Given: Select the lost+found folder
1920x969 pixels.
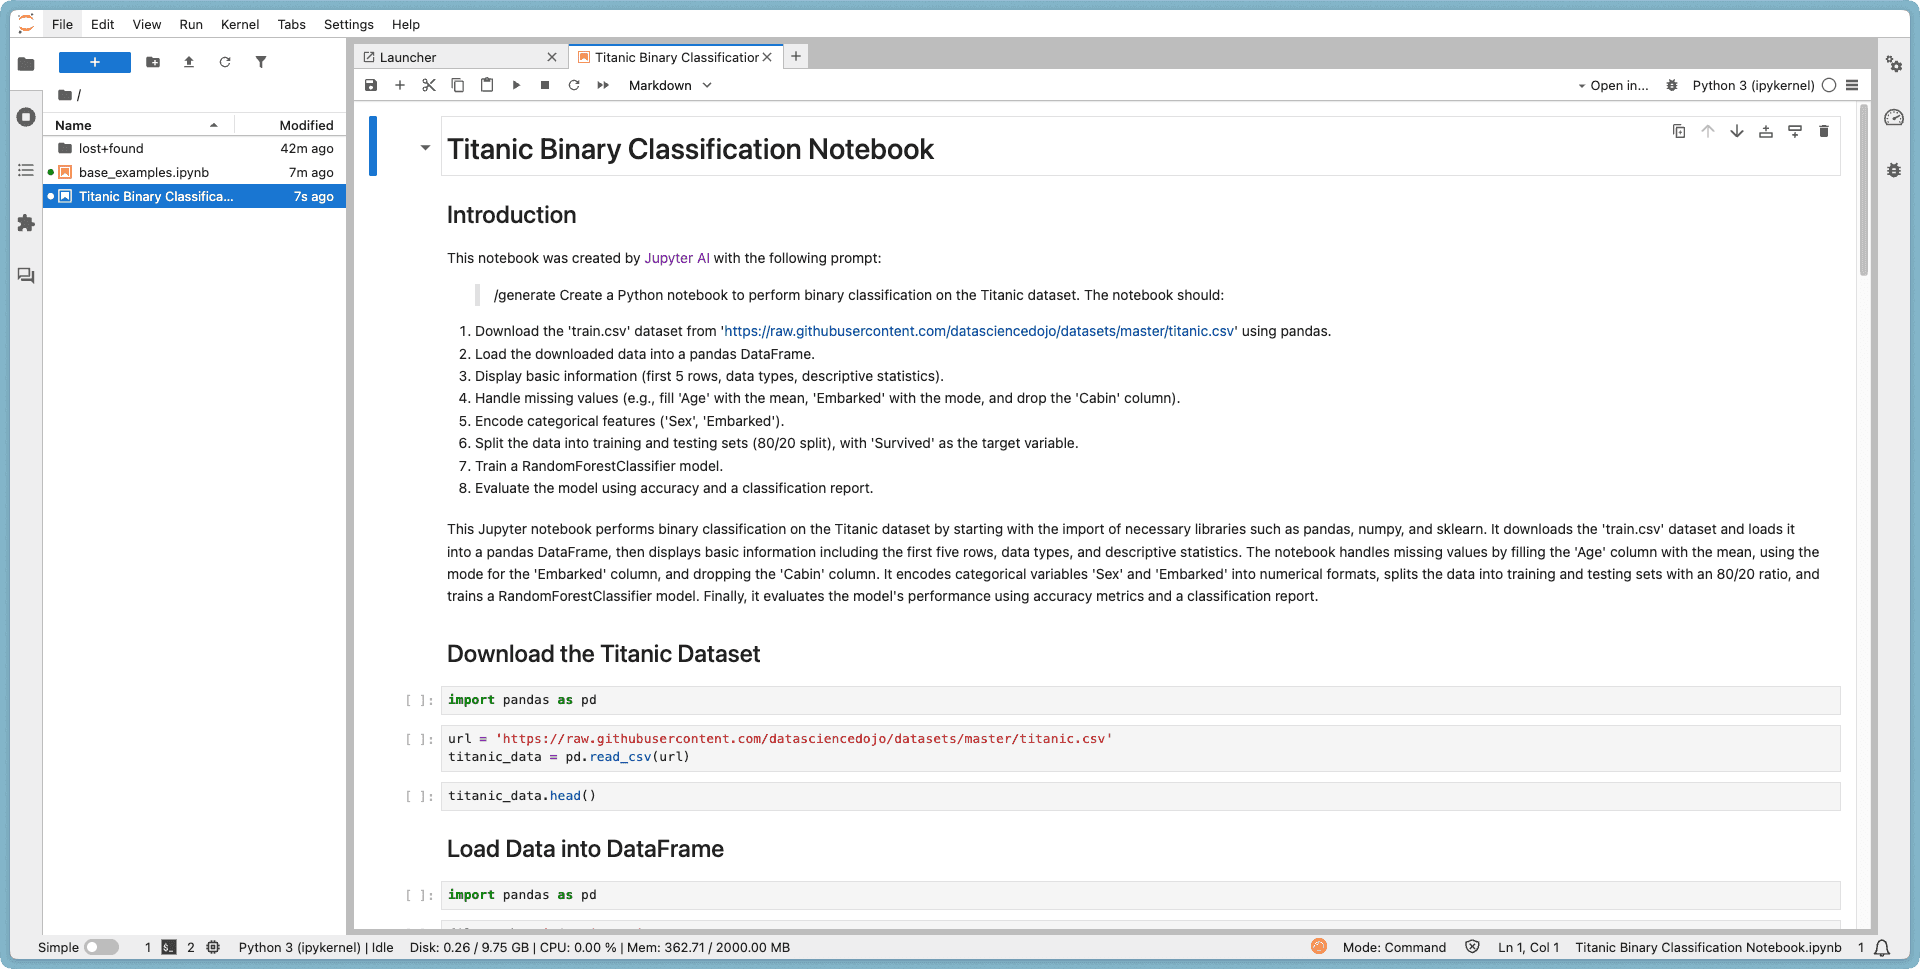Looking at the screenshot, I should click(195, 148).
